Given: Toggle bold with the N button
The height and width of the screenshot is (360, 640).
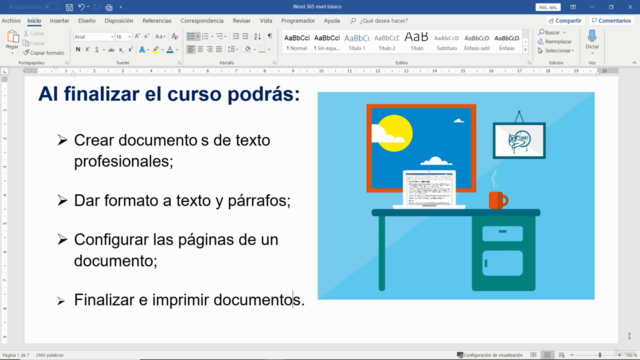Looking at the screenshot, I should pyautogui.click(x=78, y=50).
